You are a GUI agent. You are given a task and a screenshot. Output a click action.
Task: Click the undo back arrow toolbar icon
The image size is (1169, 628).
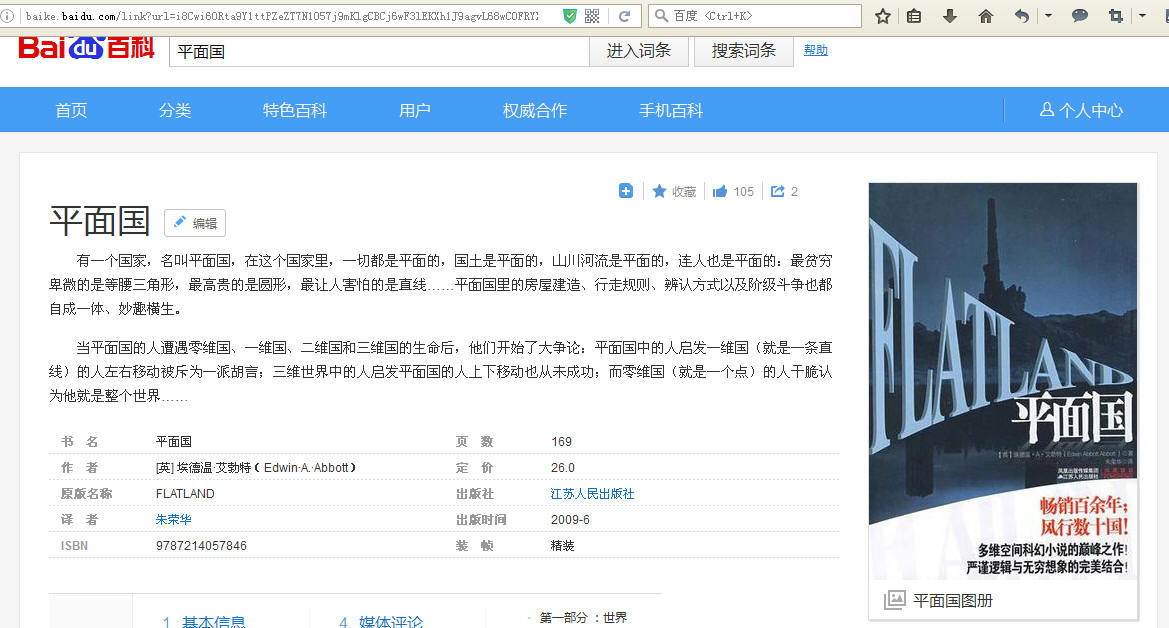[x=1021, y=16]
